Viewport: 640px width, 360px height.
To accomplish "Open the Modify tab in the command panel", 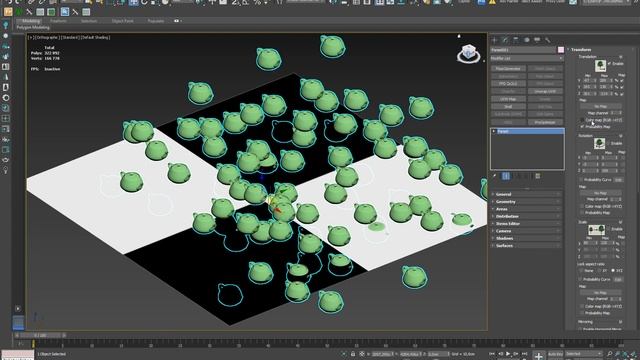I will pyautogui.click(x=505, y=40).
